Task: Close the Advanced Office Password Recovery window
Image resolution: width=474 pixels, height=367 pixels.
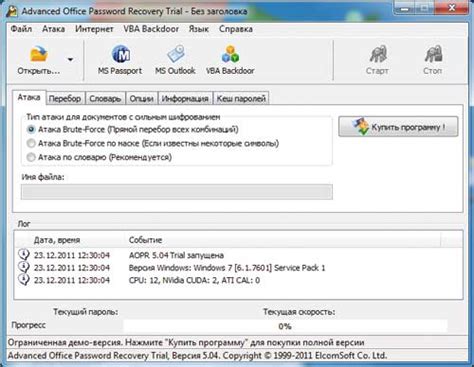Action: 452,7
